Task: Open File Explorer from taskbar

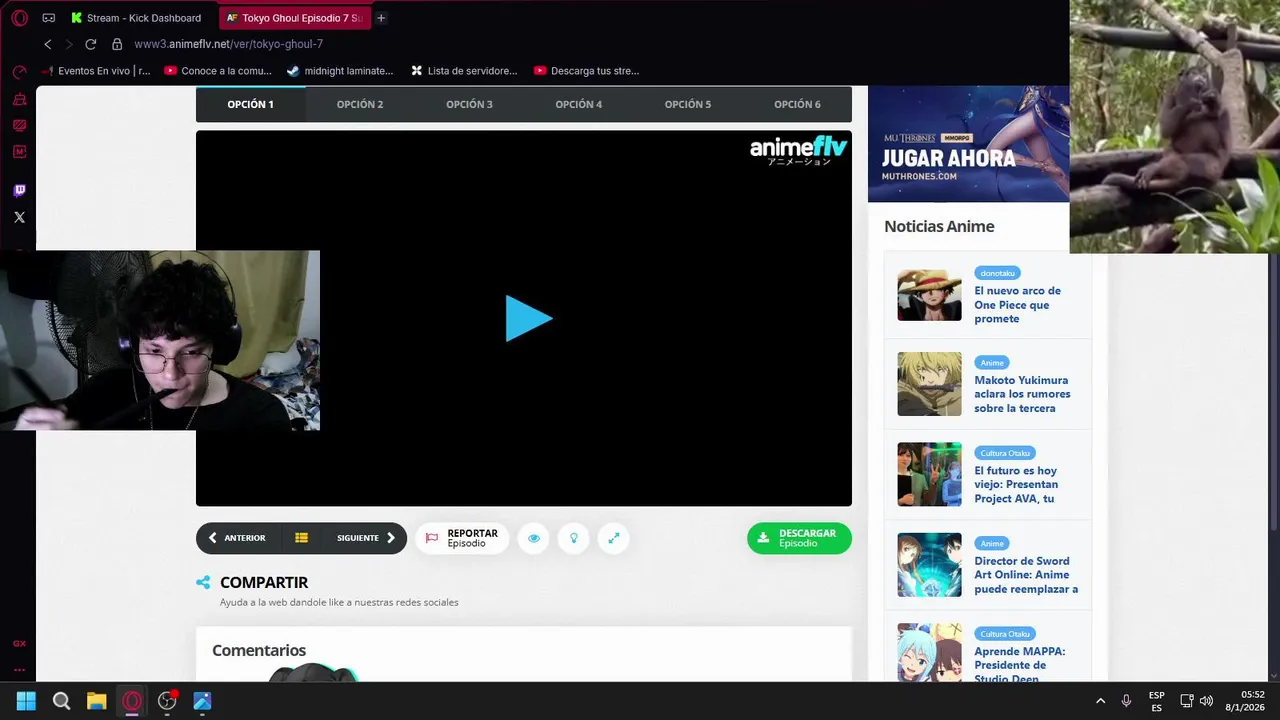Action: click(96, 701)
